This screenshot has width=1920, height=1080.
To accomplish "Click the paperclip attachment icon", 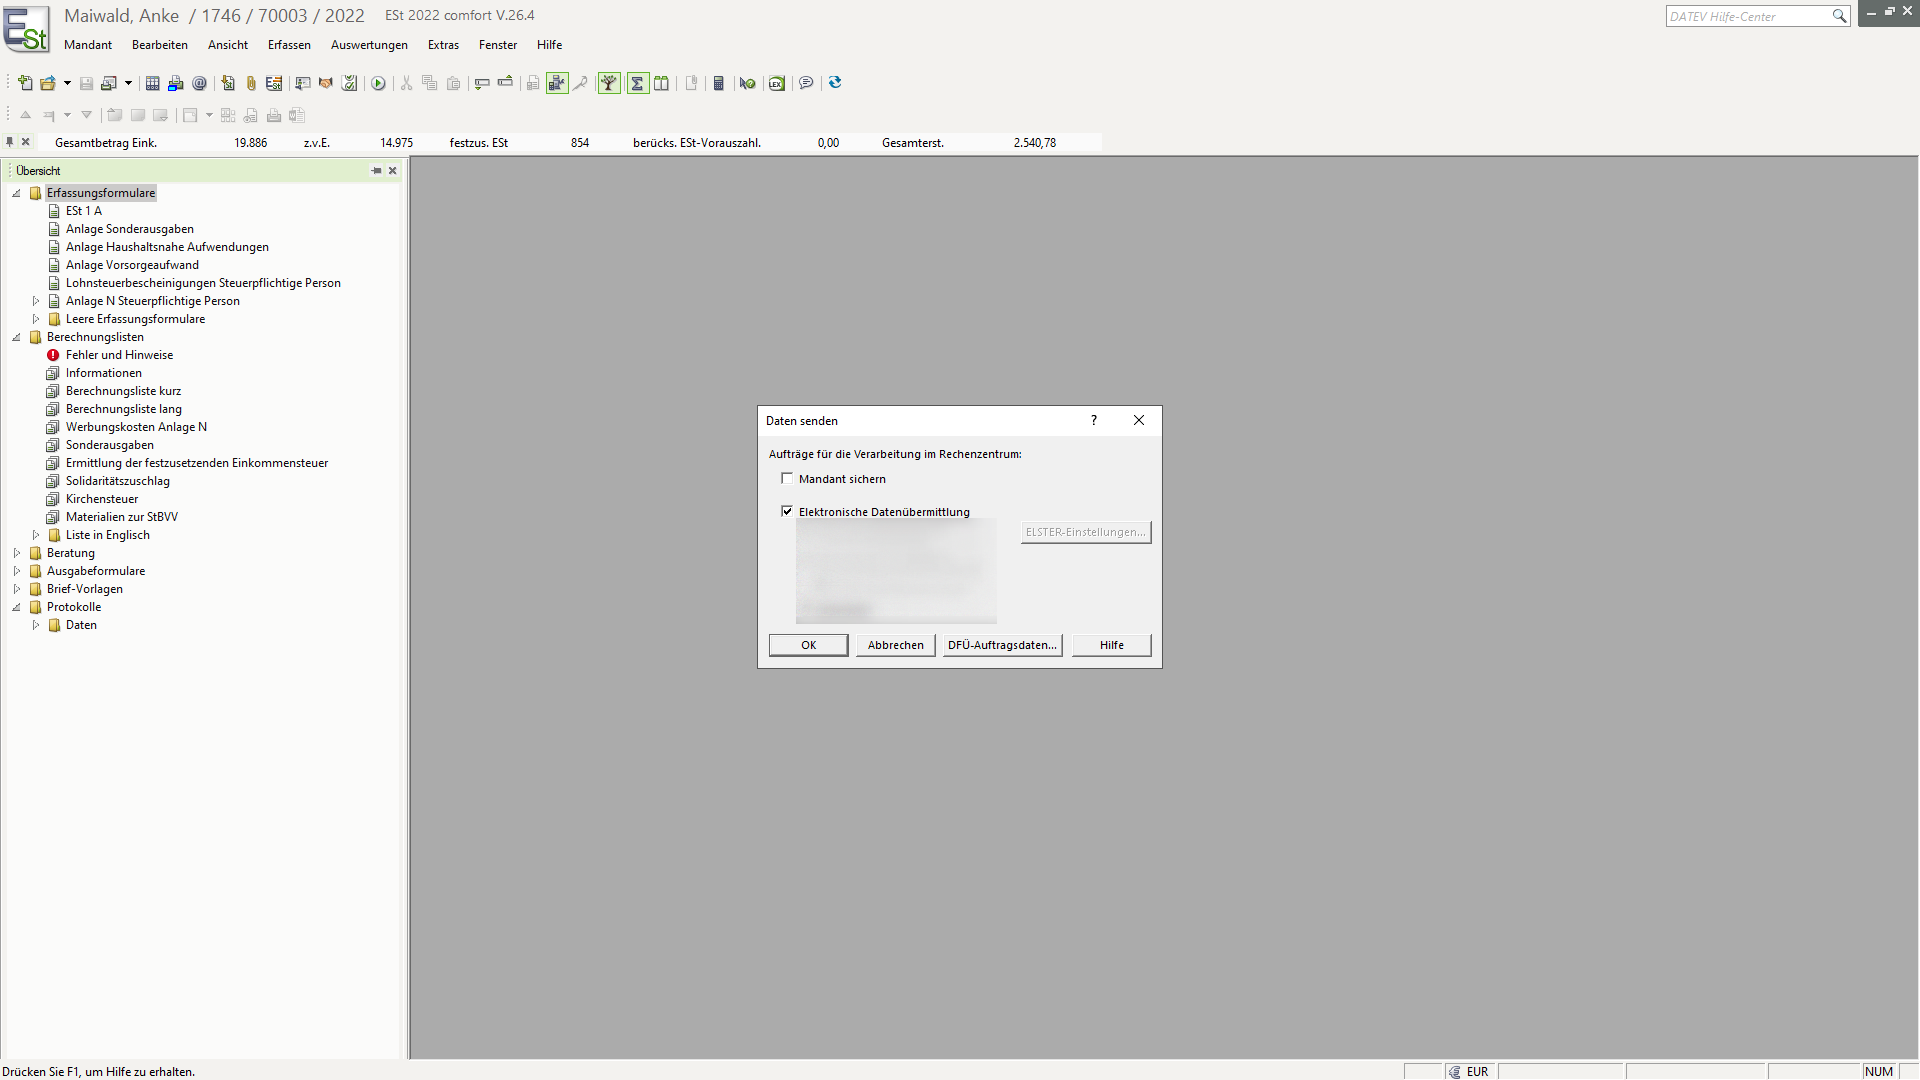I will [251, 83].
